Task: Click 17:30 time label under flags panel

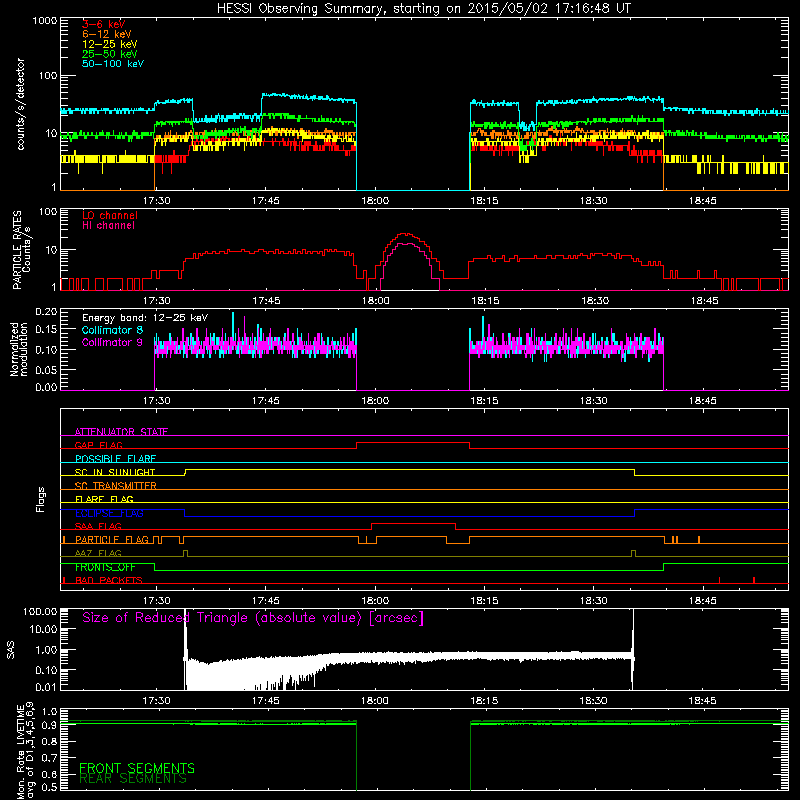Action: pos(157,601)
